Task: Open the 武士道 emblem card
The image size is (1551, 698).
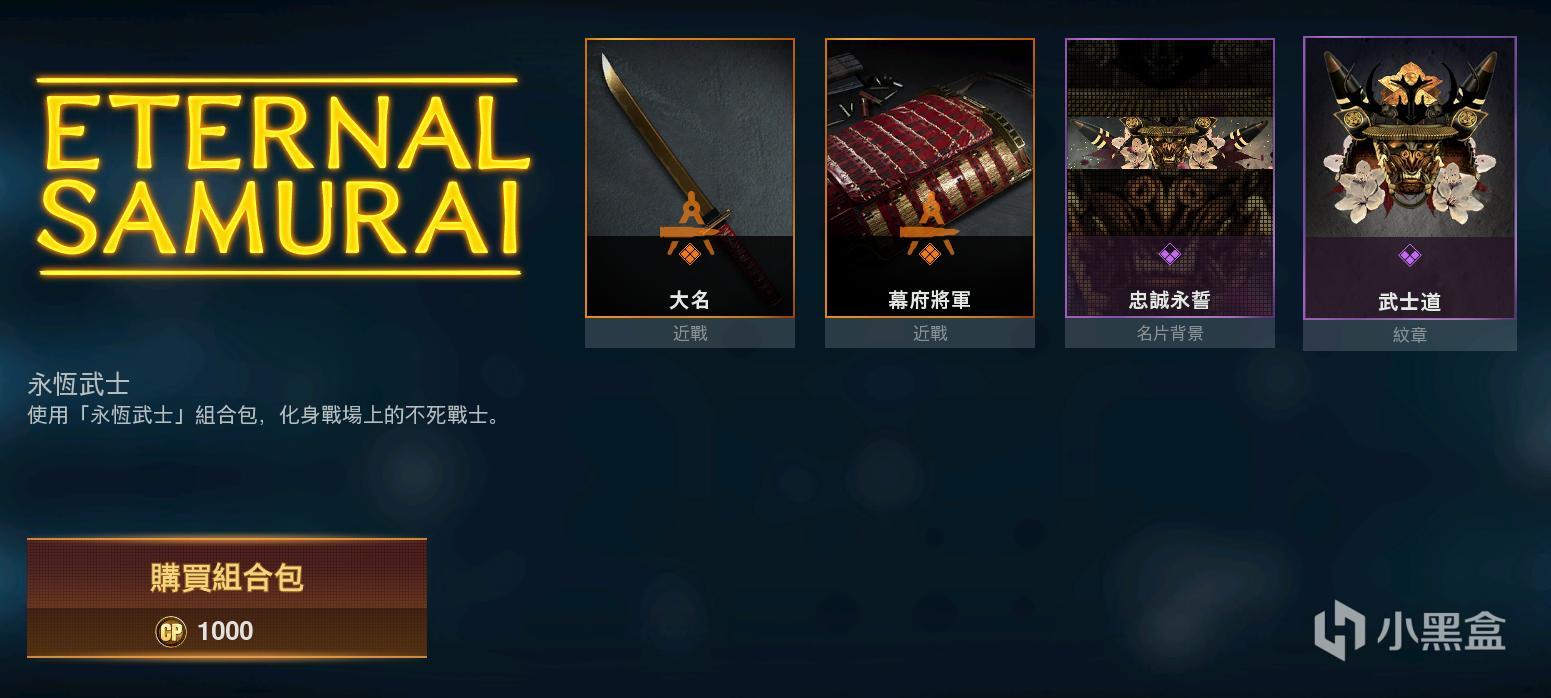Action: (x=1410, y=178)
